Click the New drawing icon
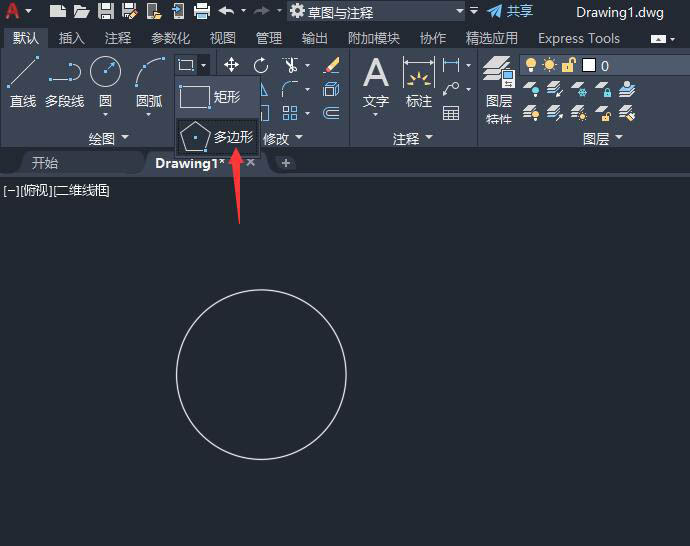690x546 pixels. click(x=58, y=11)
